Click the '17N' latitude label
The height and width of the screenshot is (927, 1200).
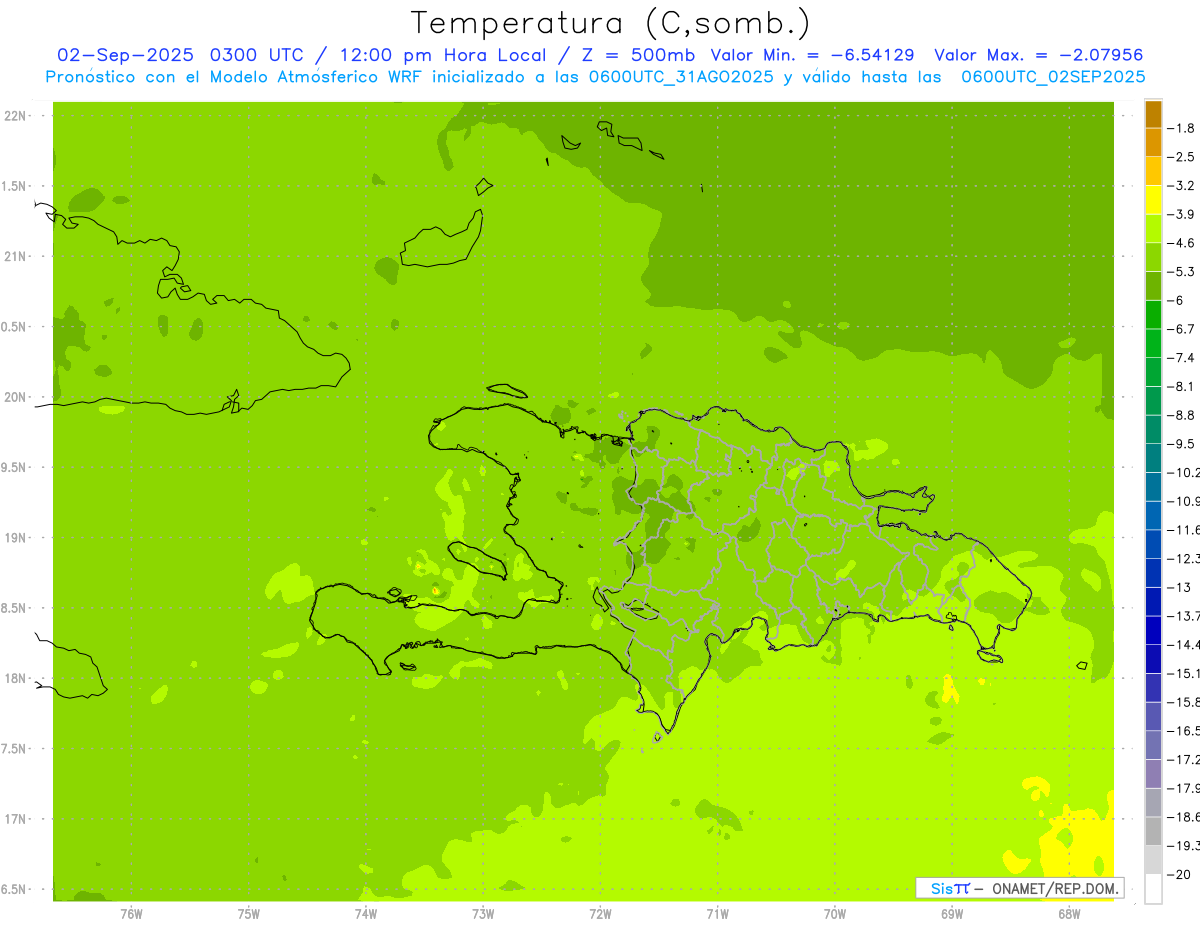tap(15, 819)
